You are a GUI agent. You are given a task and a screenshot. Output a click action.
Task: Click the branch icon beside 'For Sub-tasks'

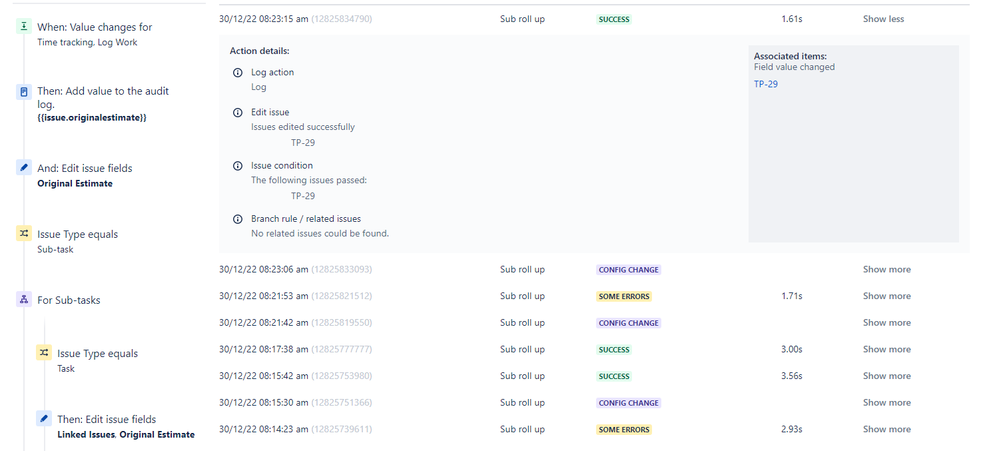pos(24,299)
